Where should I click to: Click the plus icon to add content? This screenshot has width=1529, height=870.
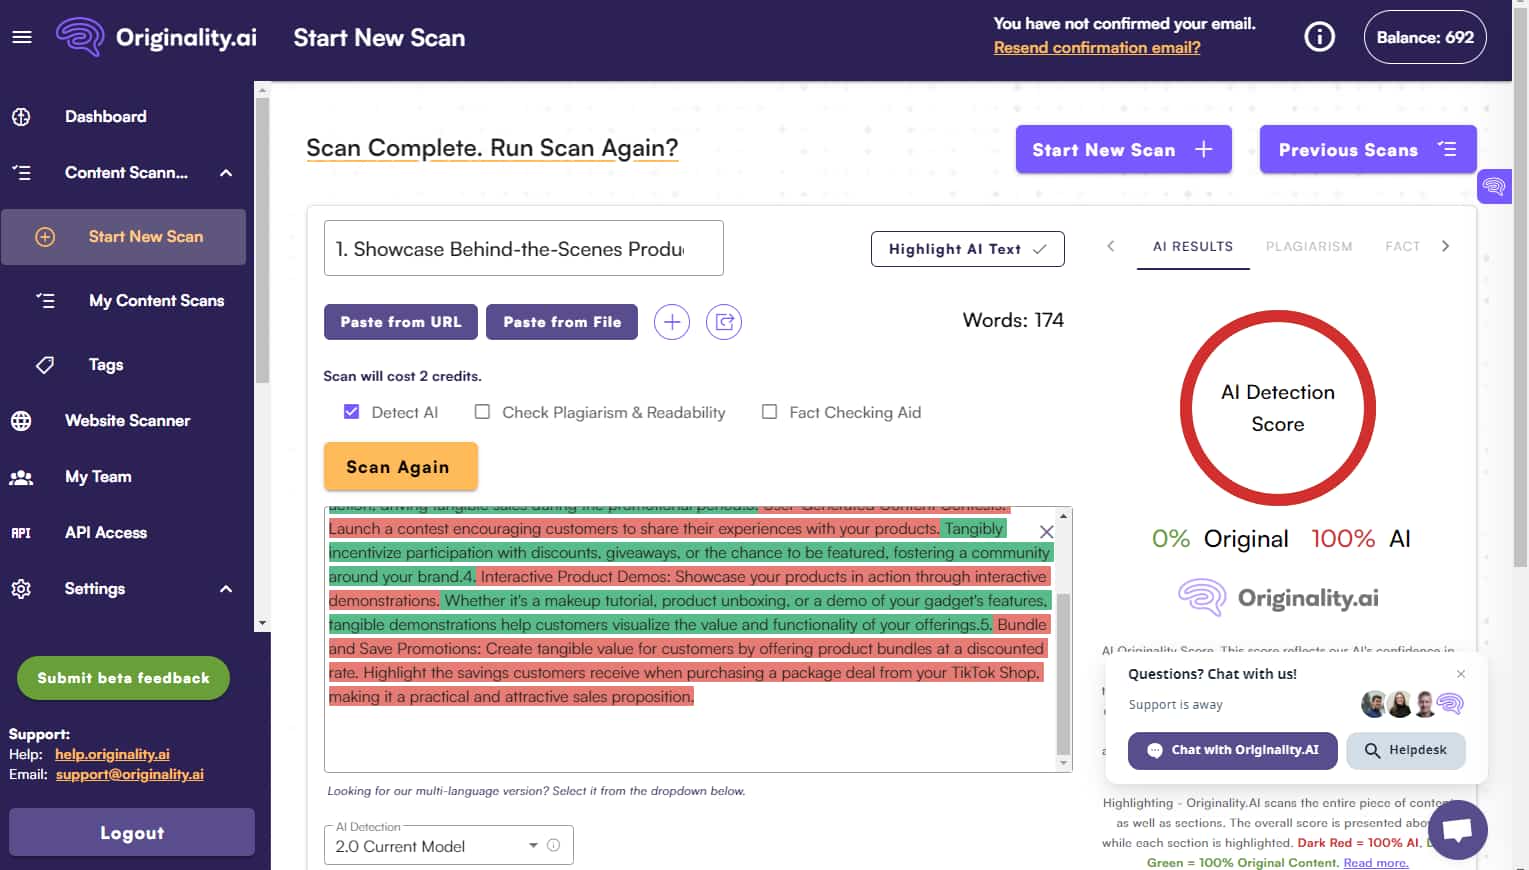[671, 322]
